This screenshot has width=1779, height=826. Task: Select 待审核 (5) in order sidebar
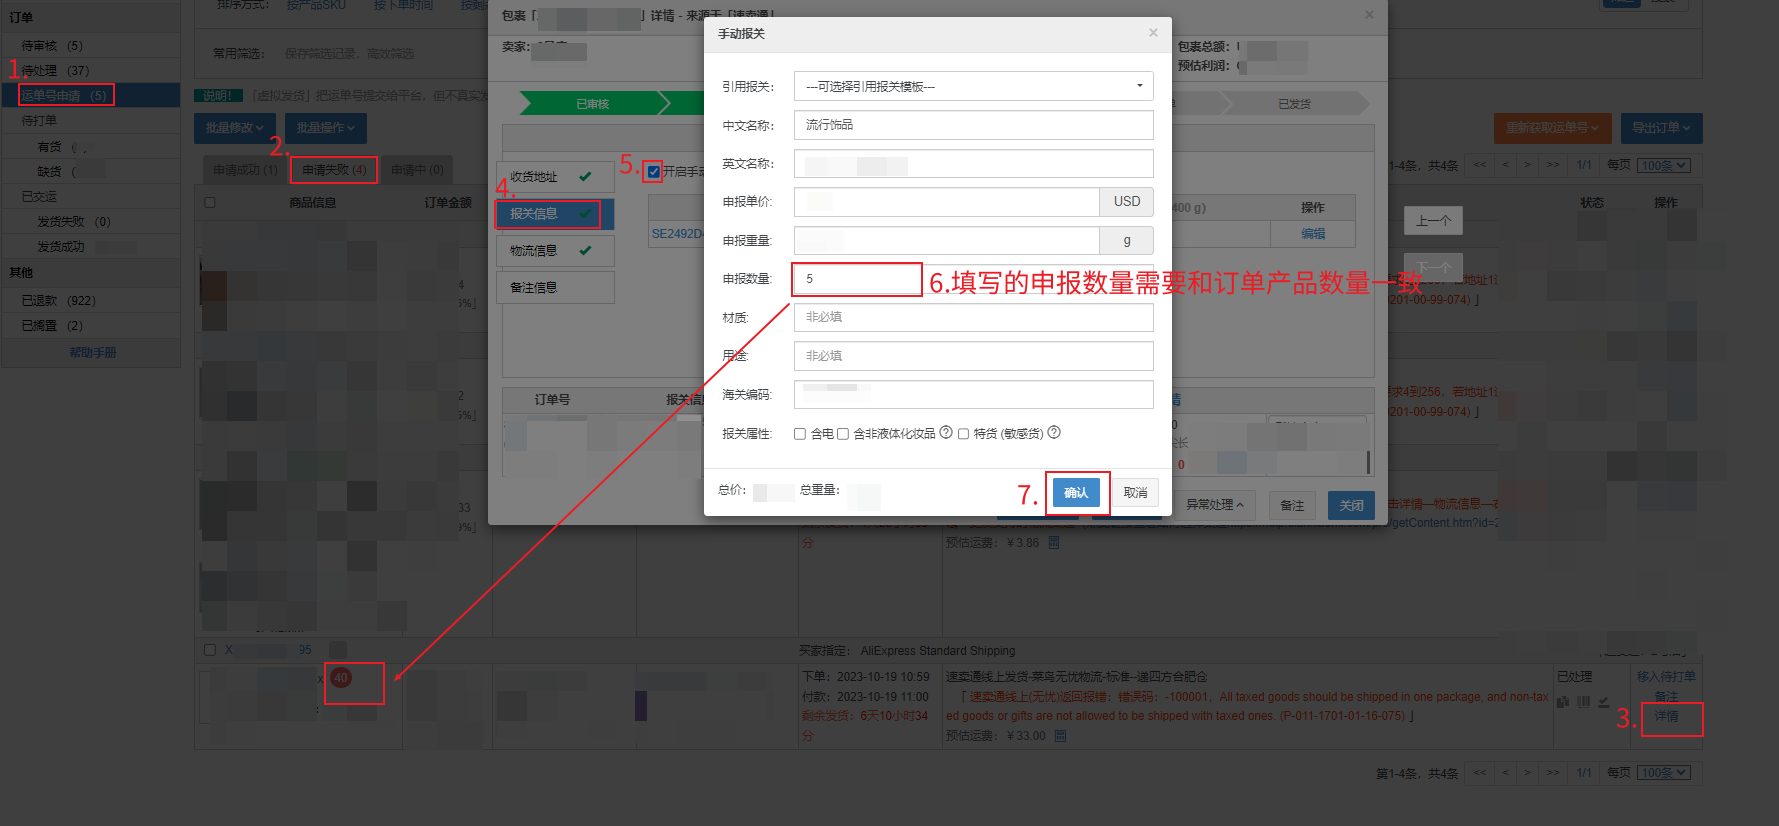91,46
